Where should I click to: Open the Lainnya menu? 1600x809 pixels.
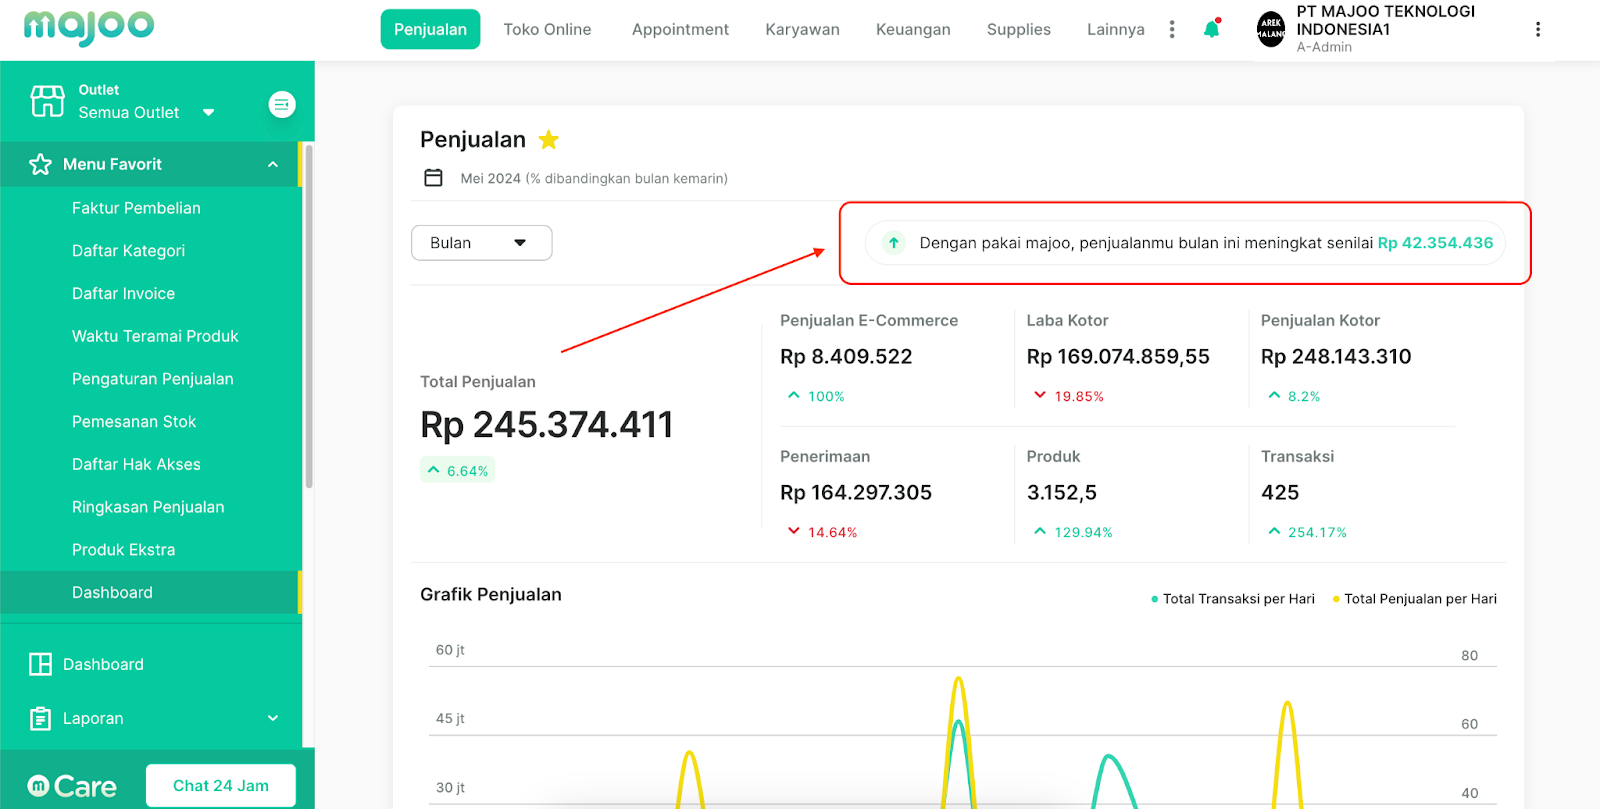point(1115,29)
